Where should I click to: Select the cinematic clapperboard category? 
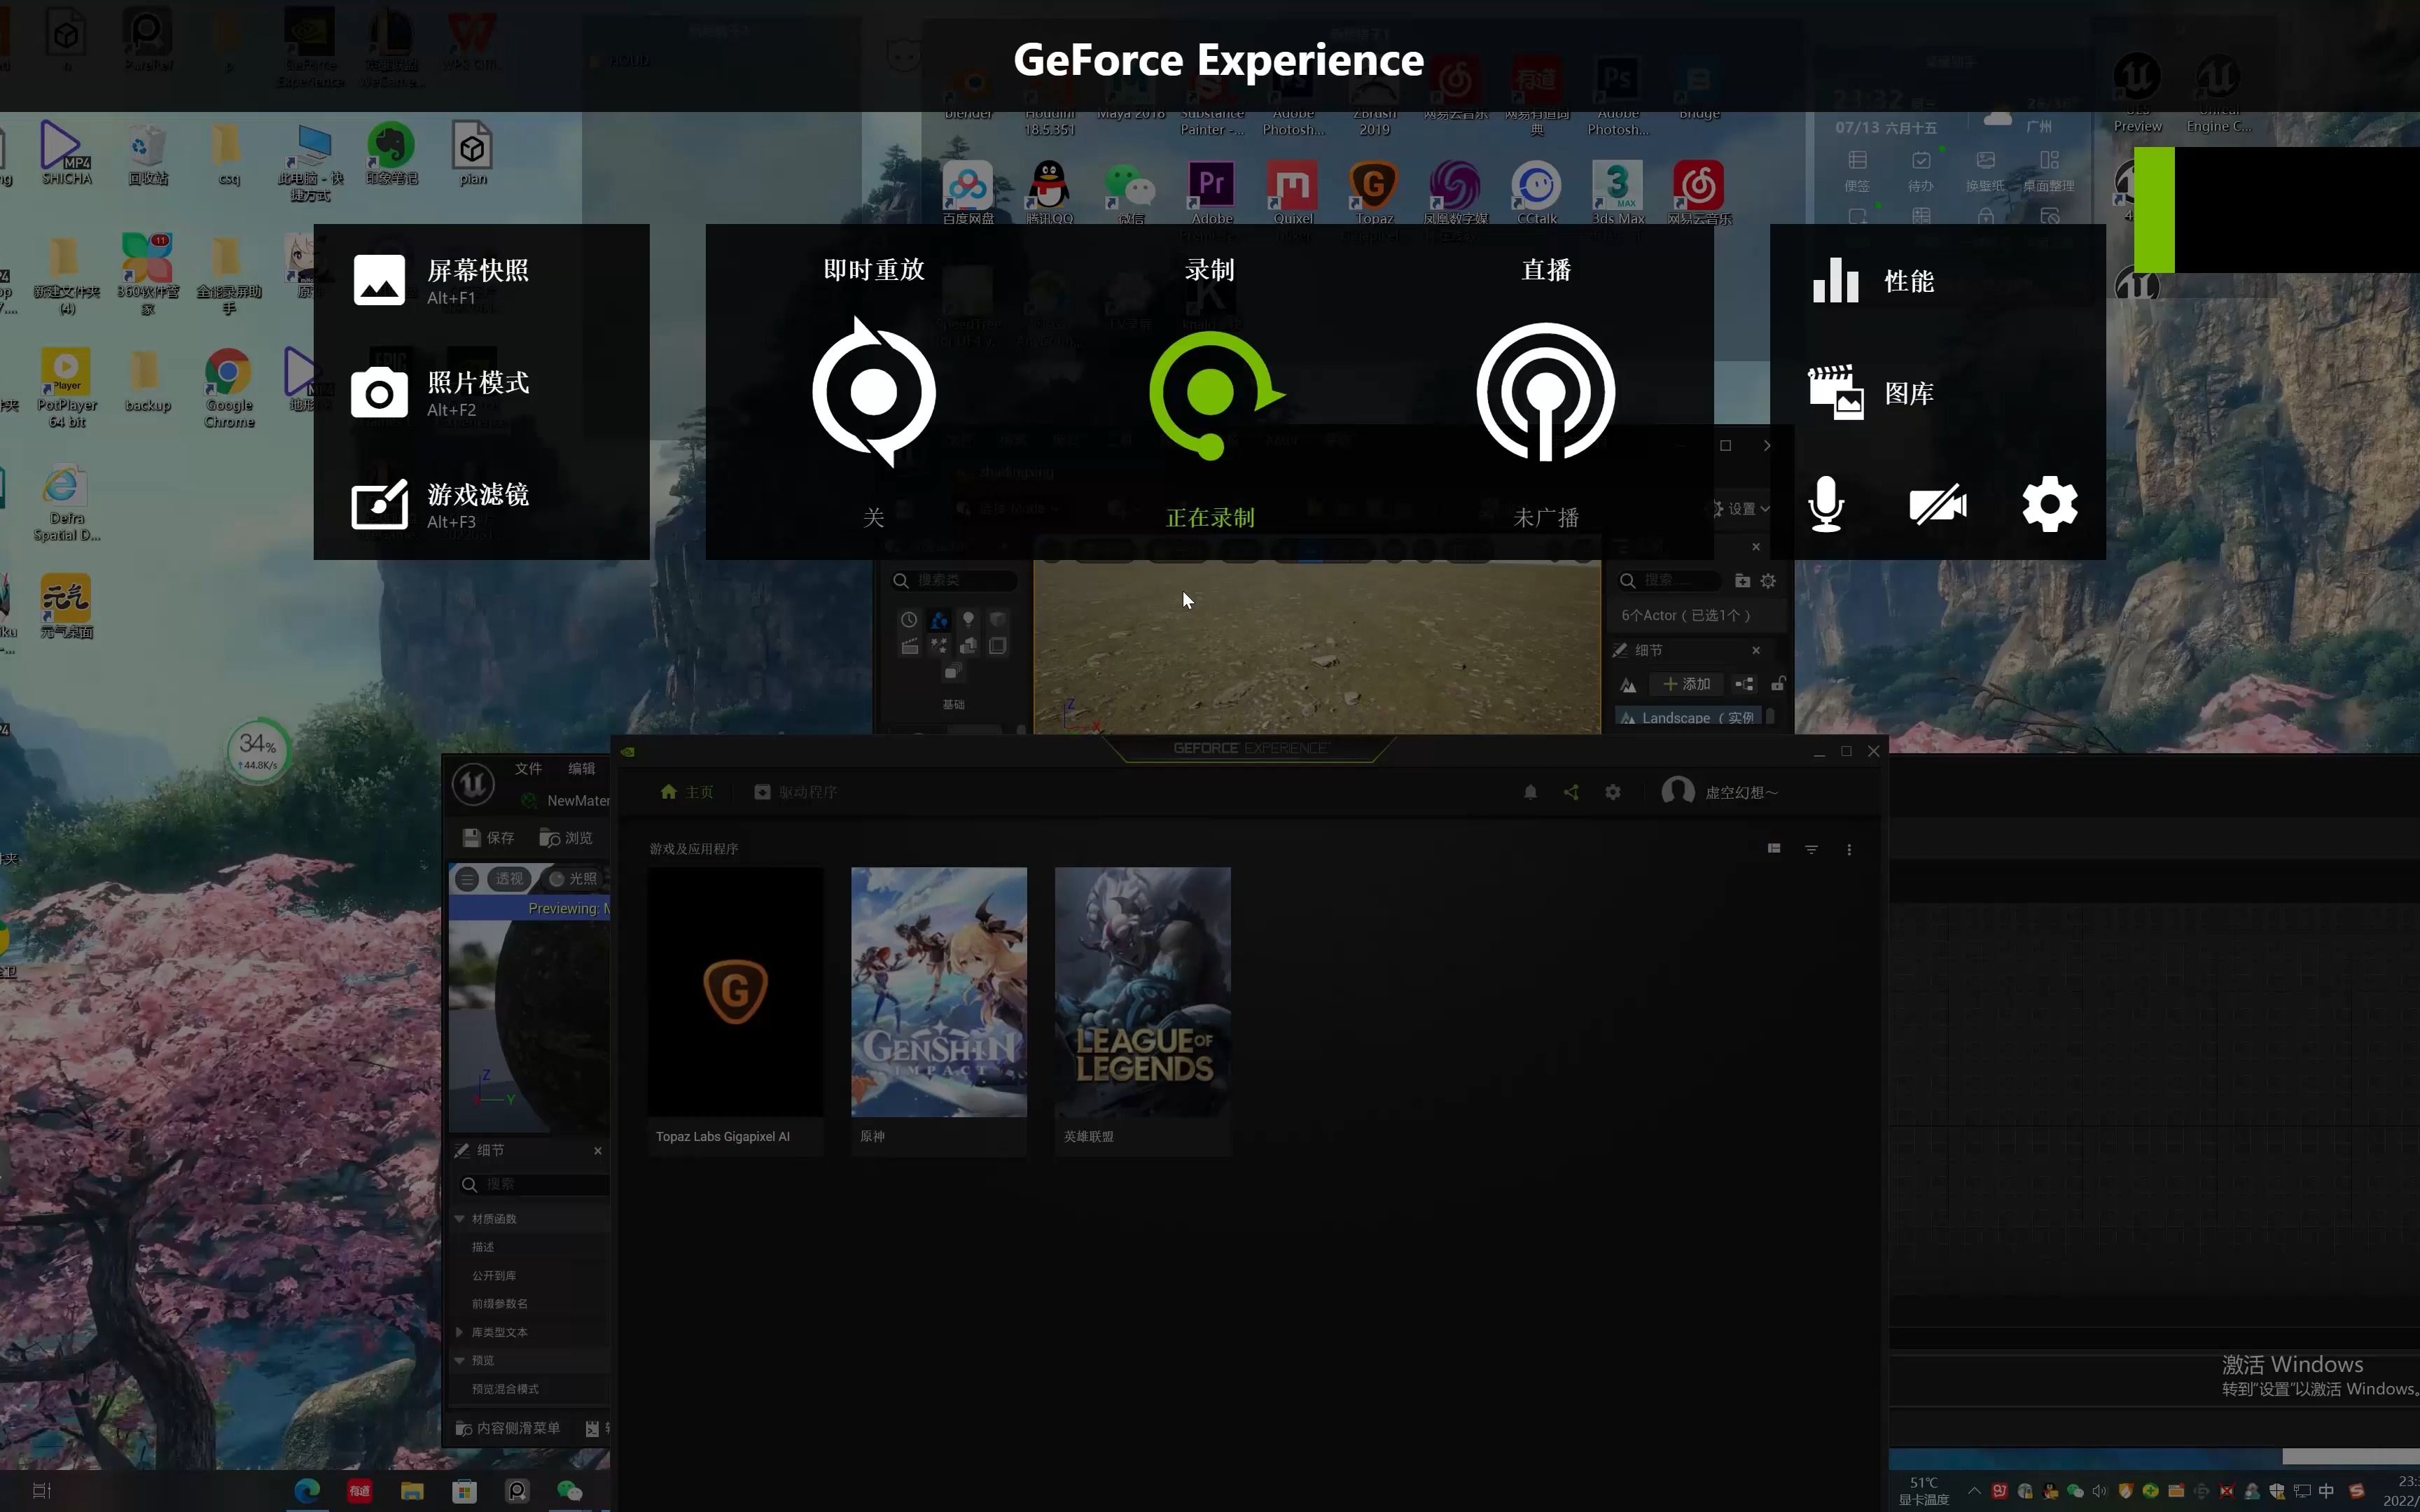(909, 646)
